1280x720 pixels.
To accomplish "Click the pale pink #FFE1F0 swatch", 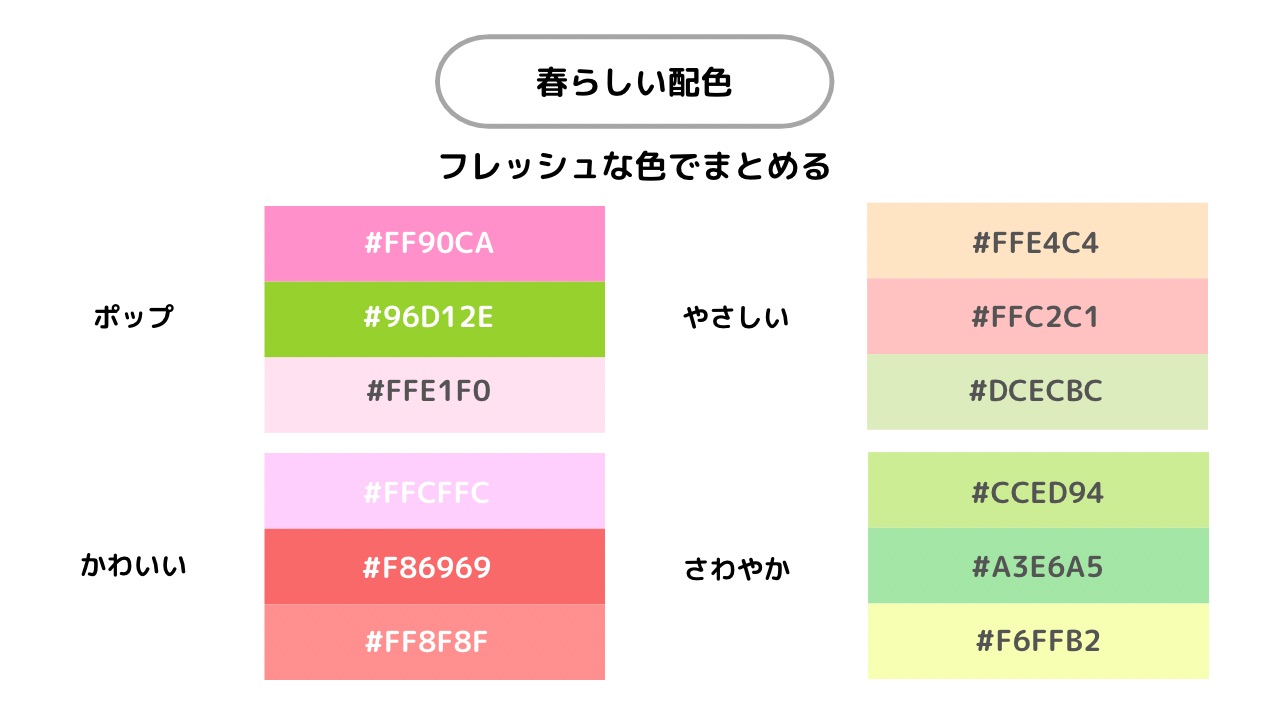I will (434, 394).
